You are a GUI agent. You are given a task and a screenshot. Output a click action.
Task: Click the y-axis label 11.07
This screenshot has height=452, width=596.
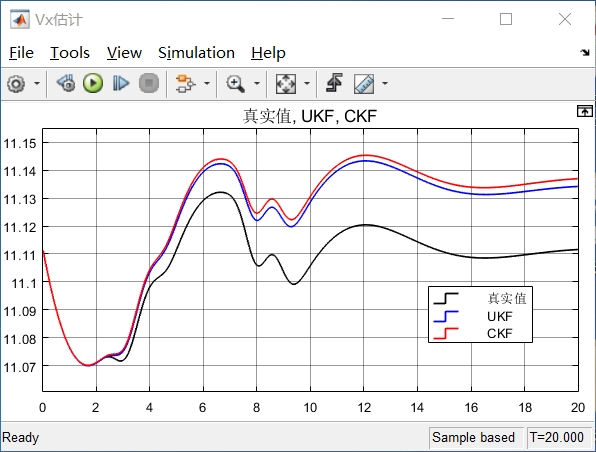click(x=20, y=367)
